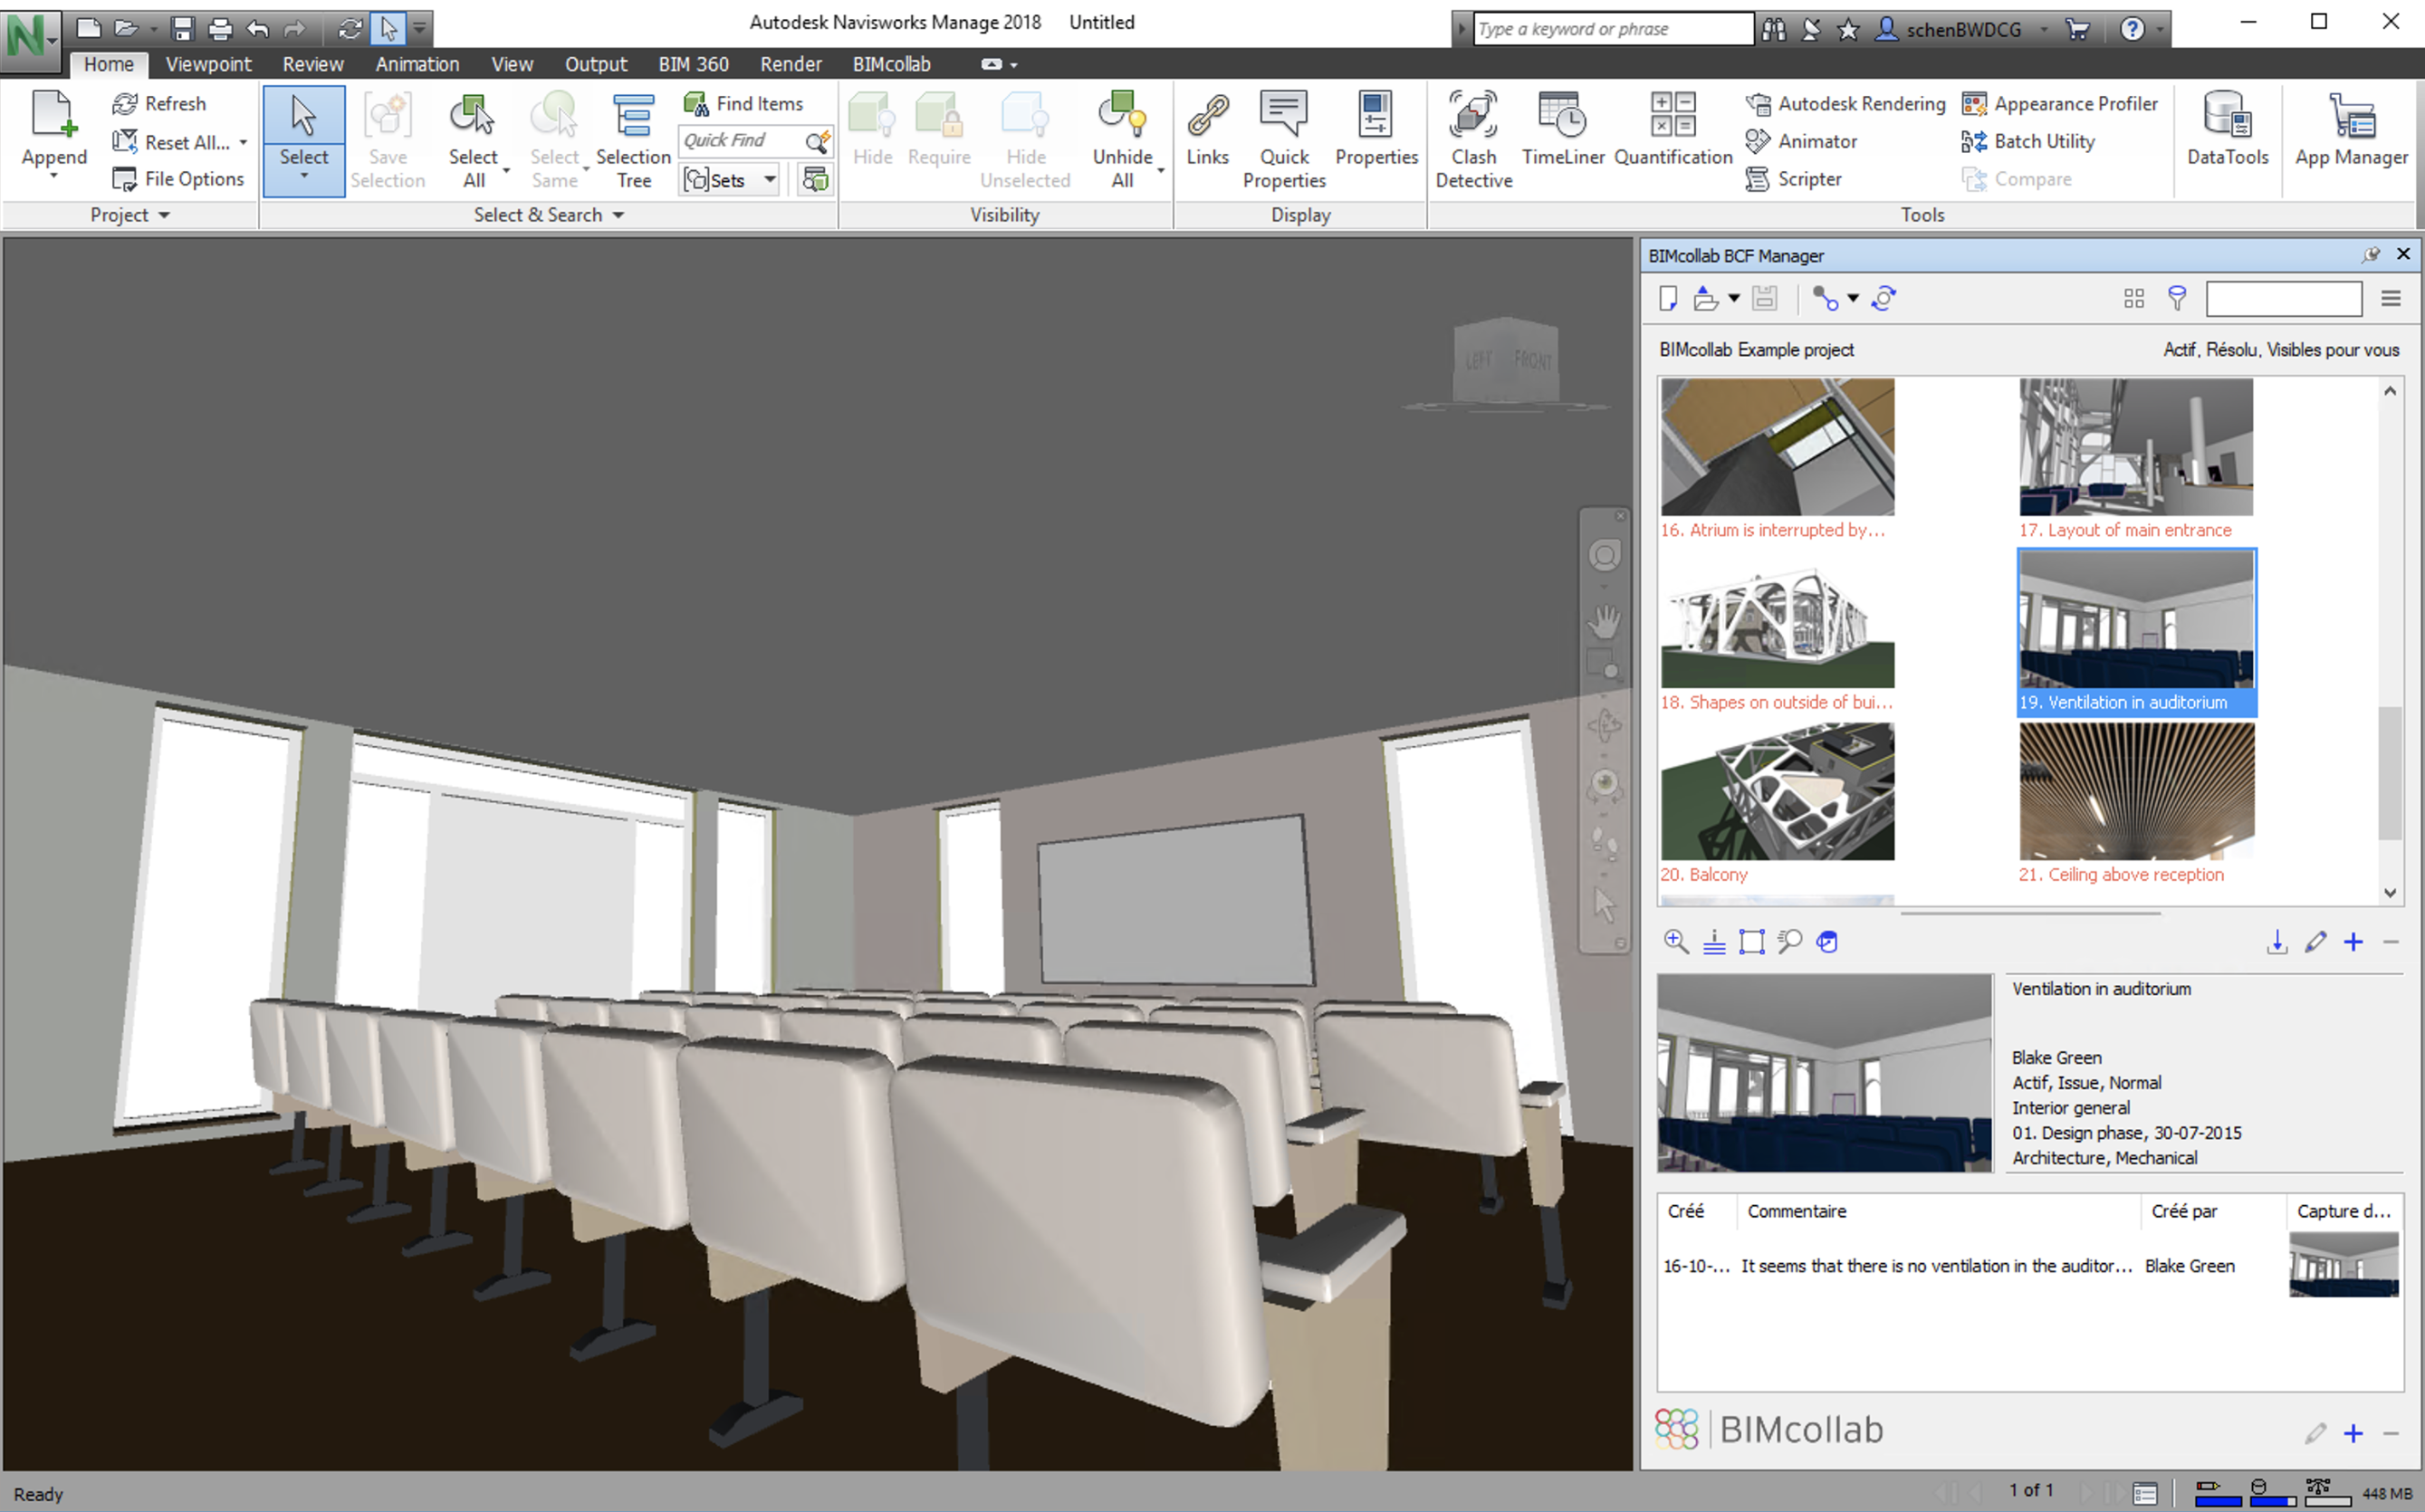This screenshot has width=2425, height=1512.
Task: Open BCF Manager hamburger menu
Action: [2390, 298]
